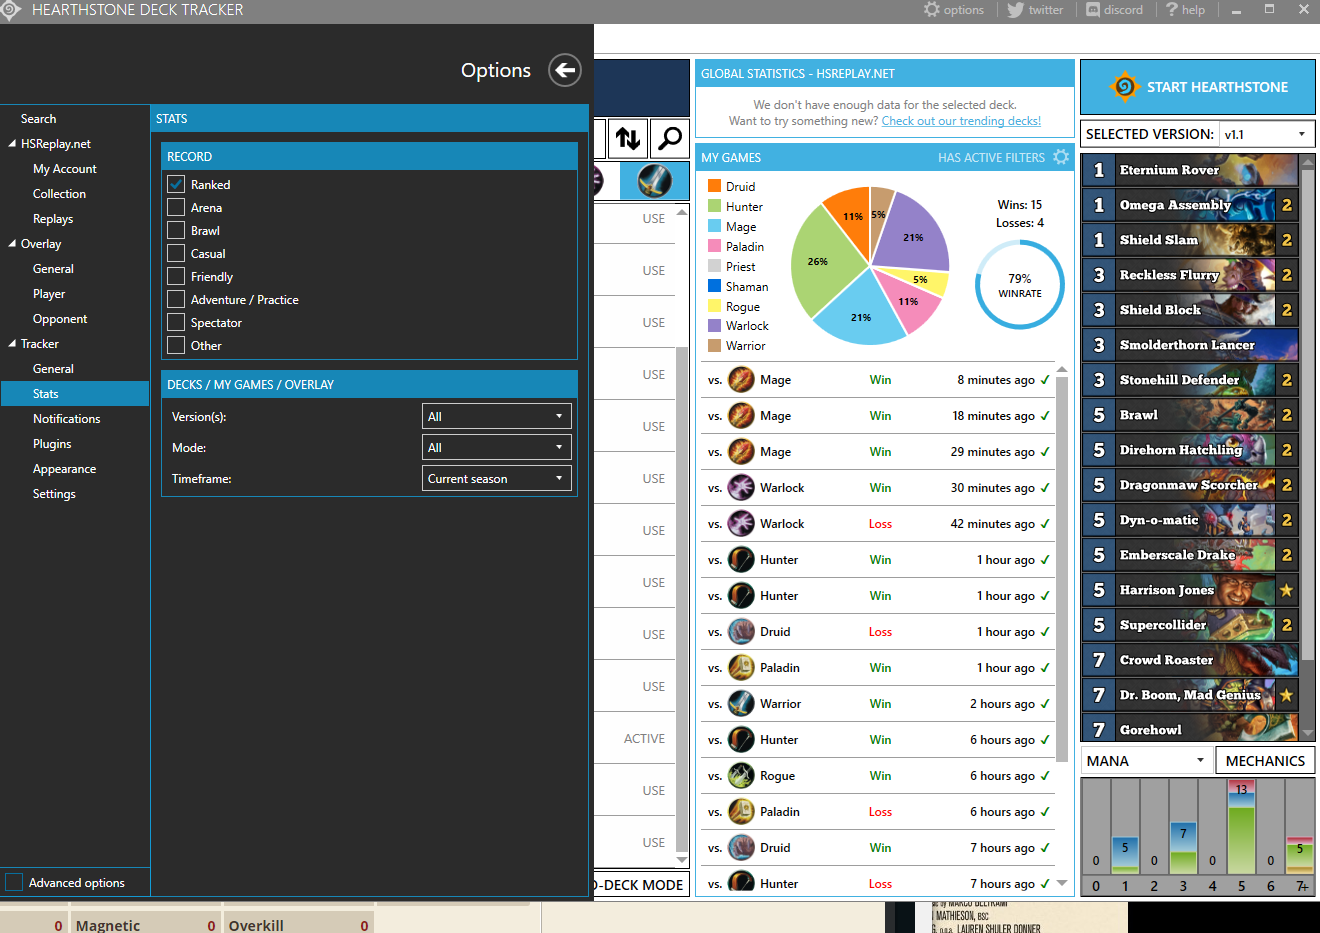Click the purple Warlock legend swatch
This screenshot has height=933, width=1320.
click(x=714, y=325)
